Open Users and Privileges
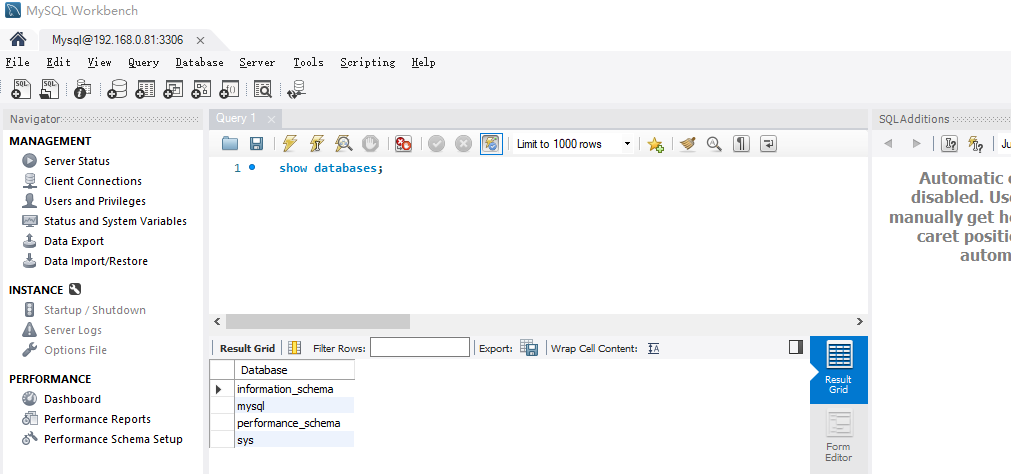Image resolution: width=1011 pixels, height=474 pixels. [95, 201]
